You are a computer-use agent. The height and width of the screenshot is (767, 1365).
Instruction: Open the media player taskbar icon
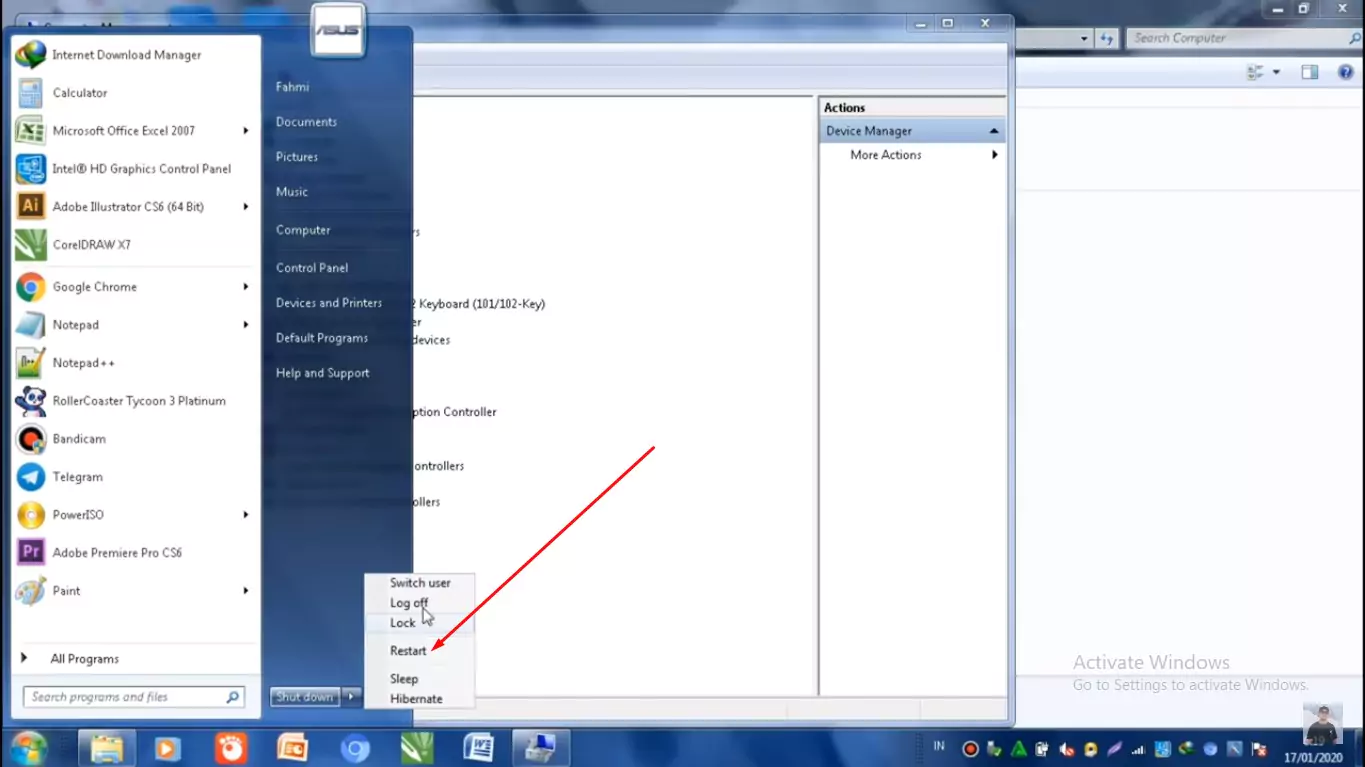(168, 748)
